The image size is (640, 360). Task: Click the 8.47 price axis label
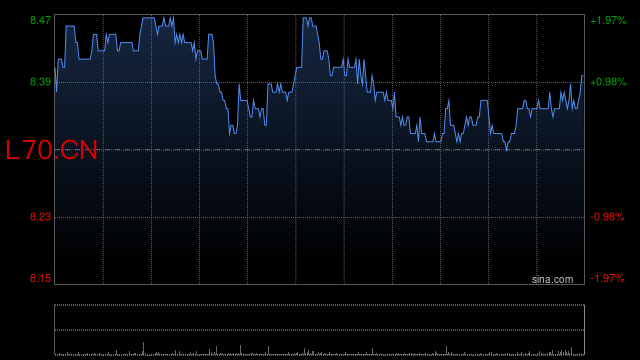pos(40,20)
